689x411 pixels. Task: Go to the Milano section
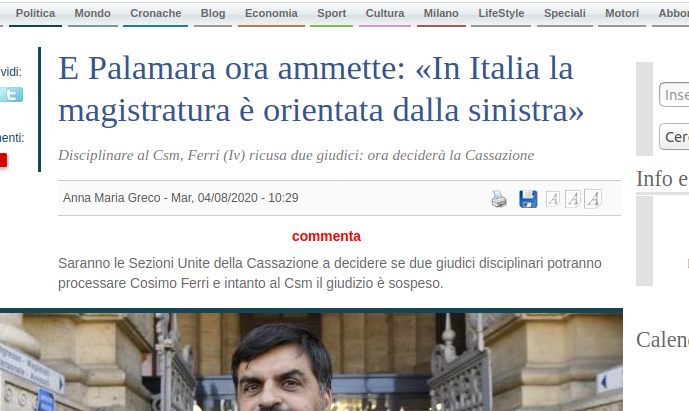(x=441, y=14)
